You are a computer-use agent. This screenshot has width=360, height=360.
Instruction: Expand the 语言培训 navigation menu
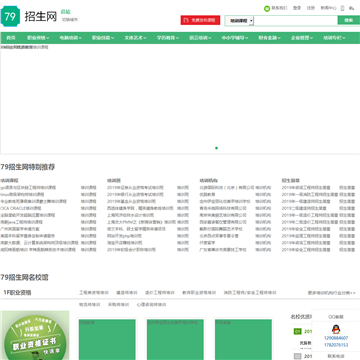[x=200, y=38]
